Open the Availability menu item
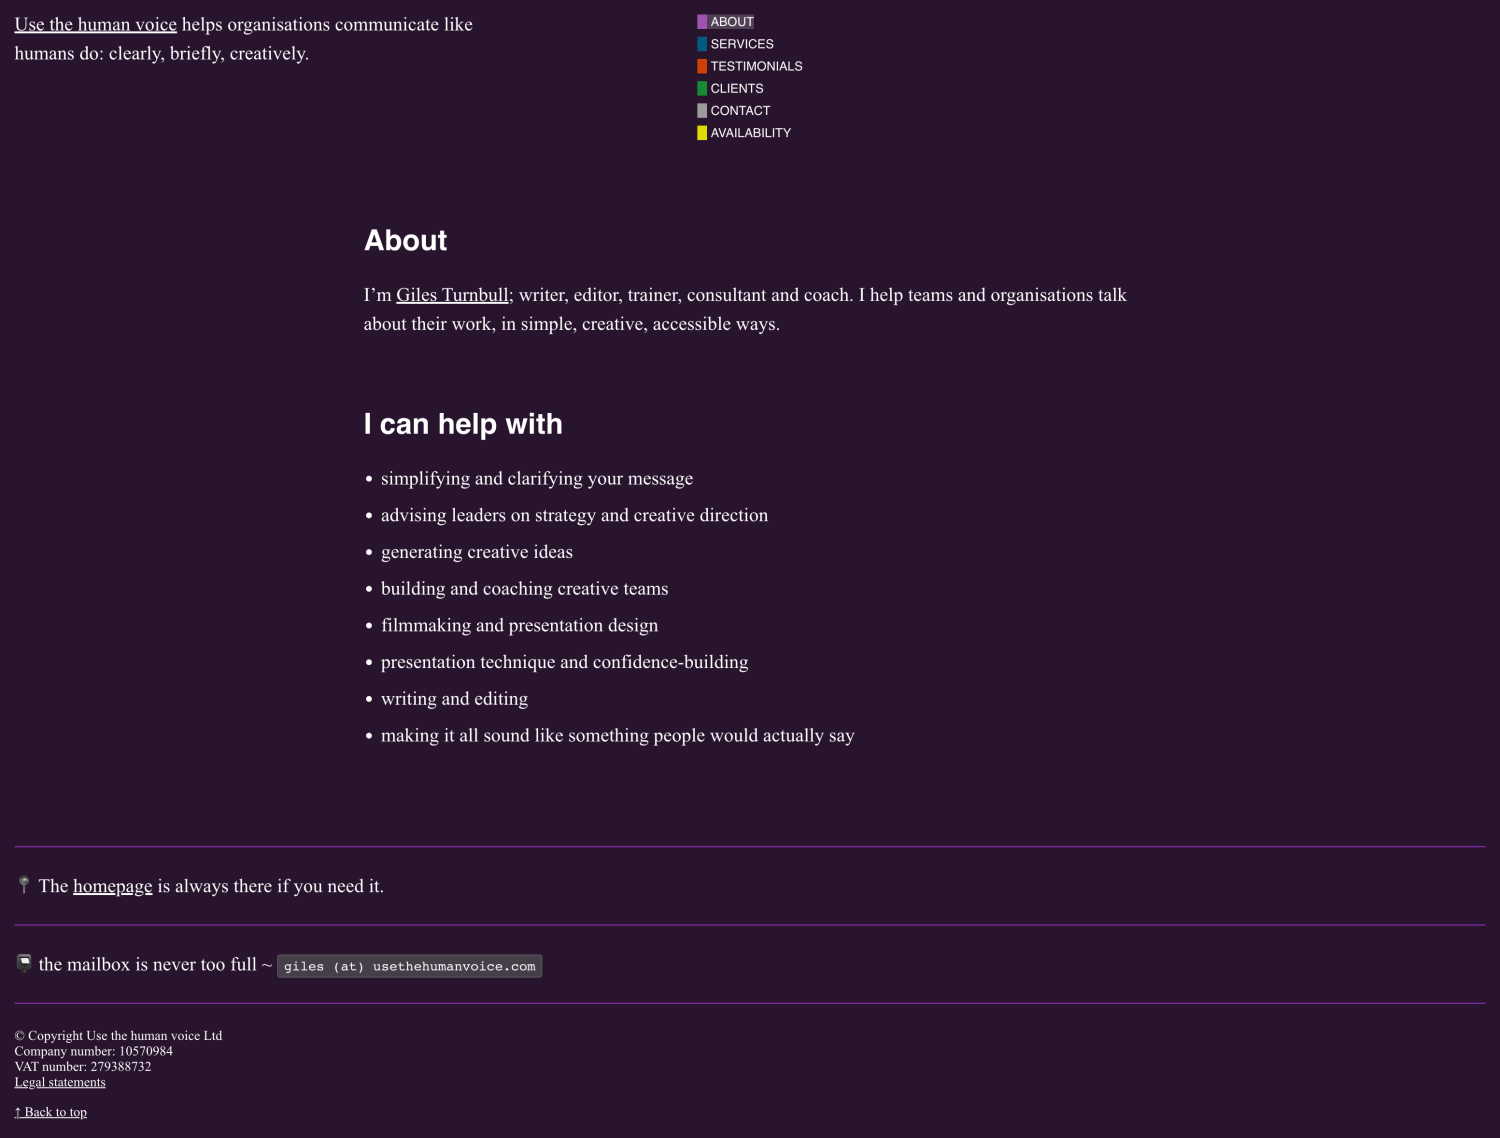Screen dimensions: 1500x1138 pyautogui.click(x=750, y=133)
